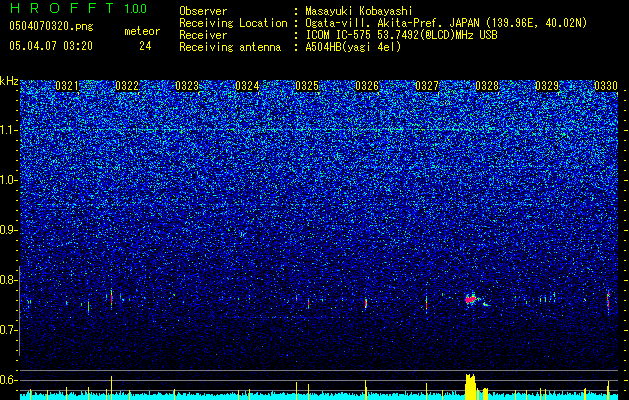Click the 0327 time marker
Viewport: 629px width, 400px height.
pos(427,86)
